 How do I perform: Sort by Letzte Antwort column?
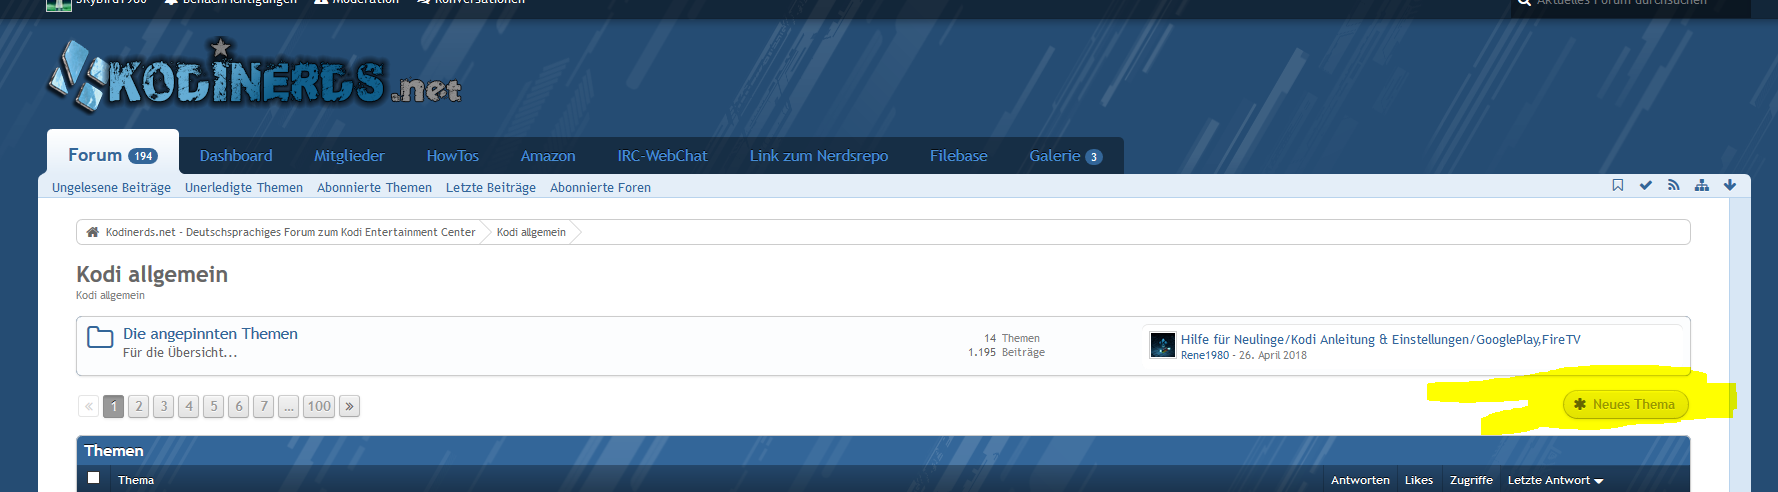[x=1555, y=480]
